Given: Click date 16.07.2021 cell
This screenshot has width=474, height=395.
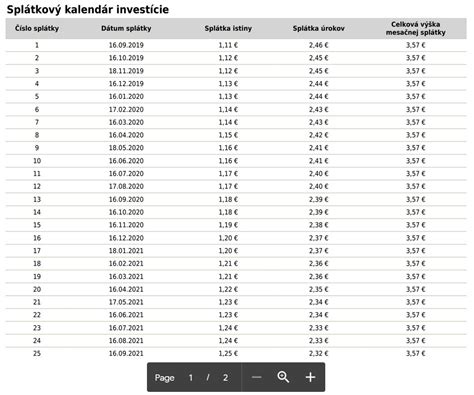Looking at the screenshot, I should point(126,328).
